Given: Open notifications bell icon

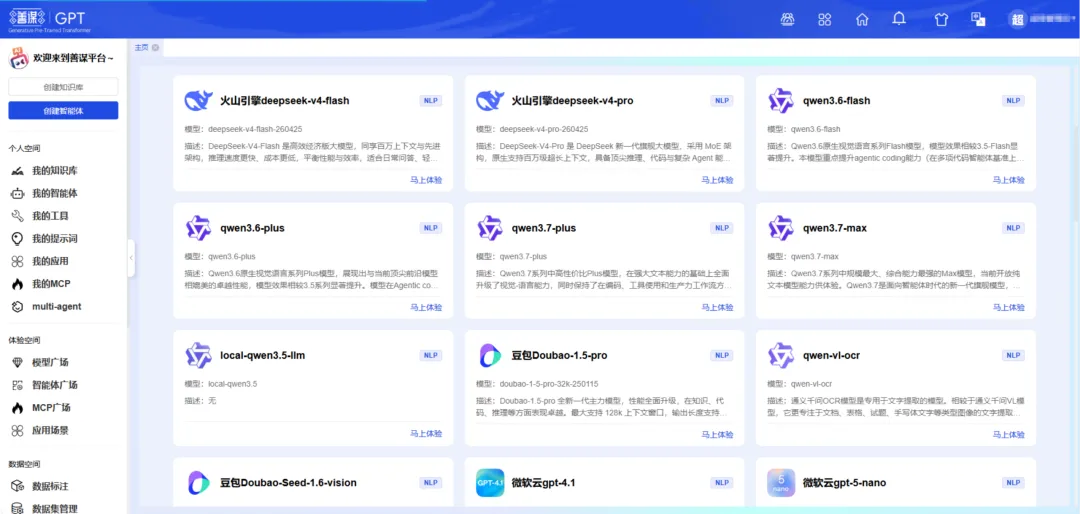Looking at the screenshot, I should tap(899, 19).
